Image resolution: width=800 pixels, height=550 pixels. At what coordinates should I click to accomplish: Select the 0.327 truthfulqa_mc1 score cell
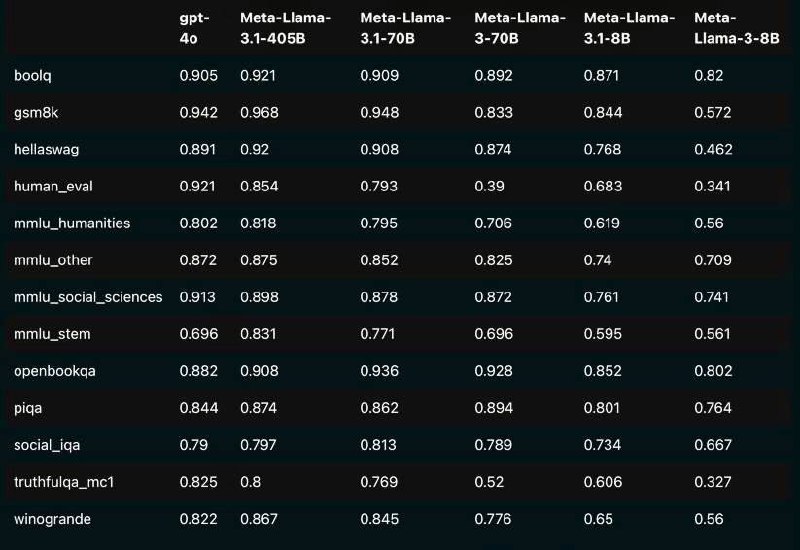[712, 482]
